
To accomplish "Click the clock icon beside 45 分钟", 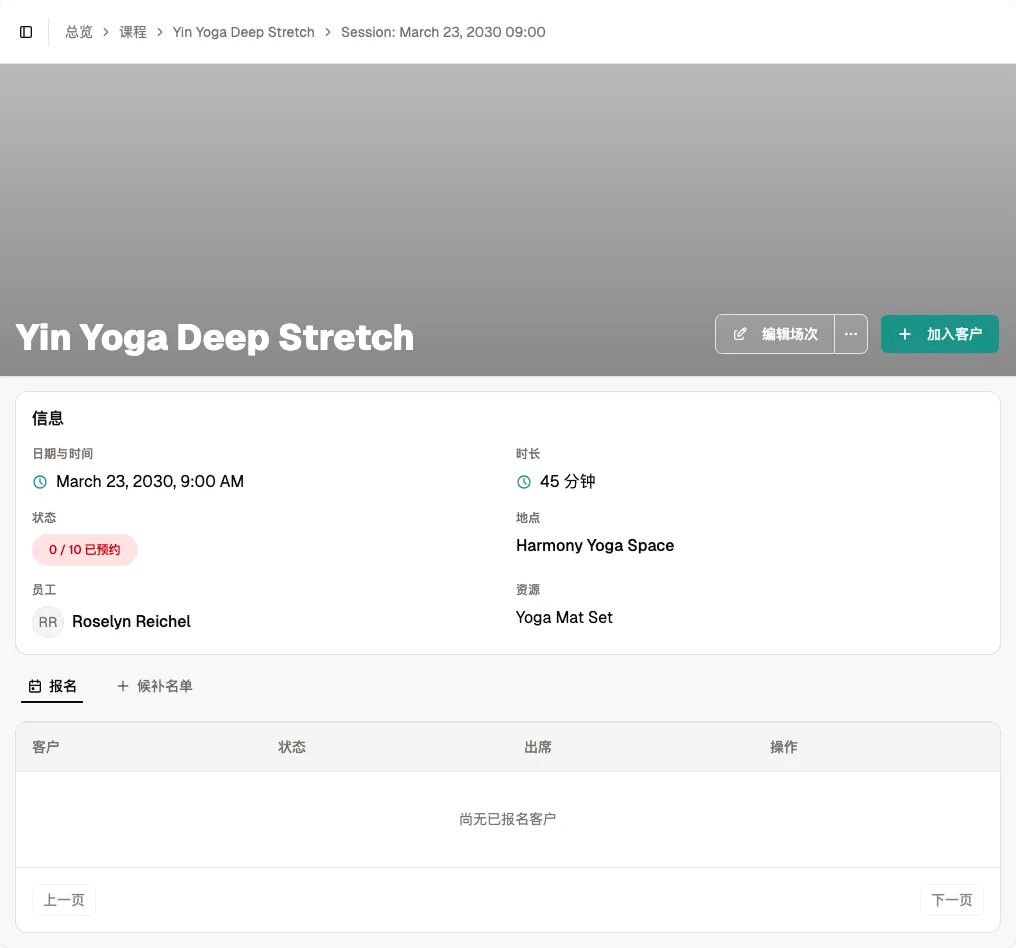I will pyautogui.click(x=524, y=481).
